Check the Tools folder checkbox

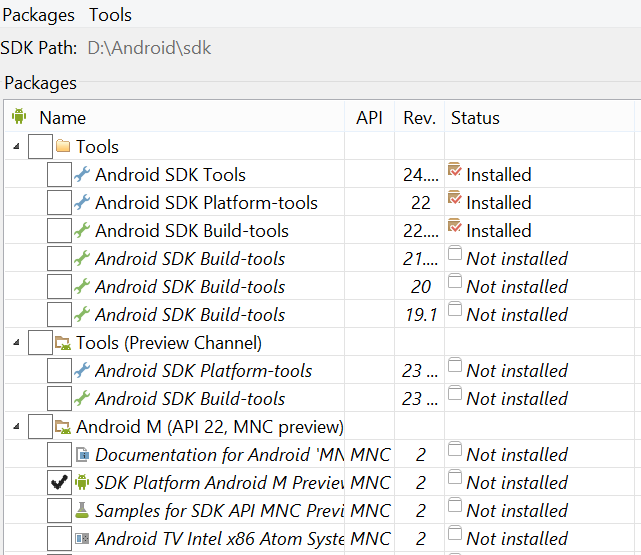40,146
